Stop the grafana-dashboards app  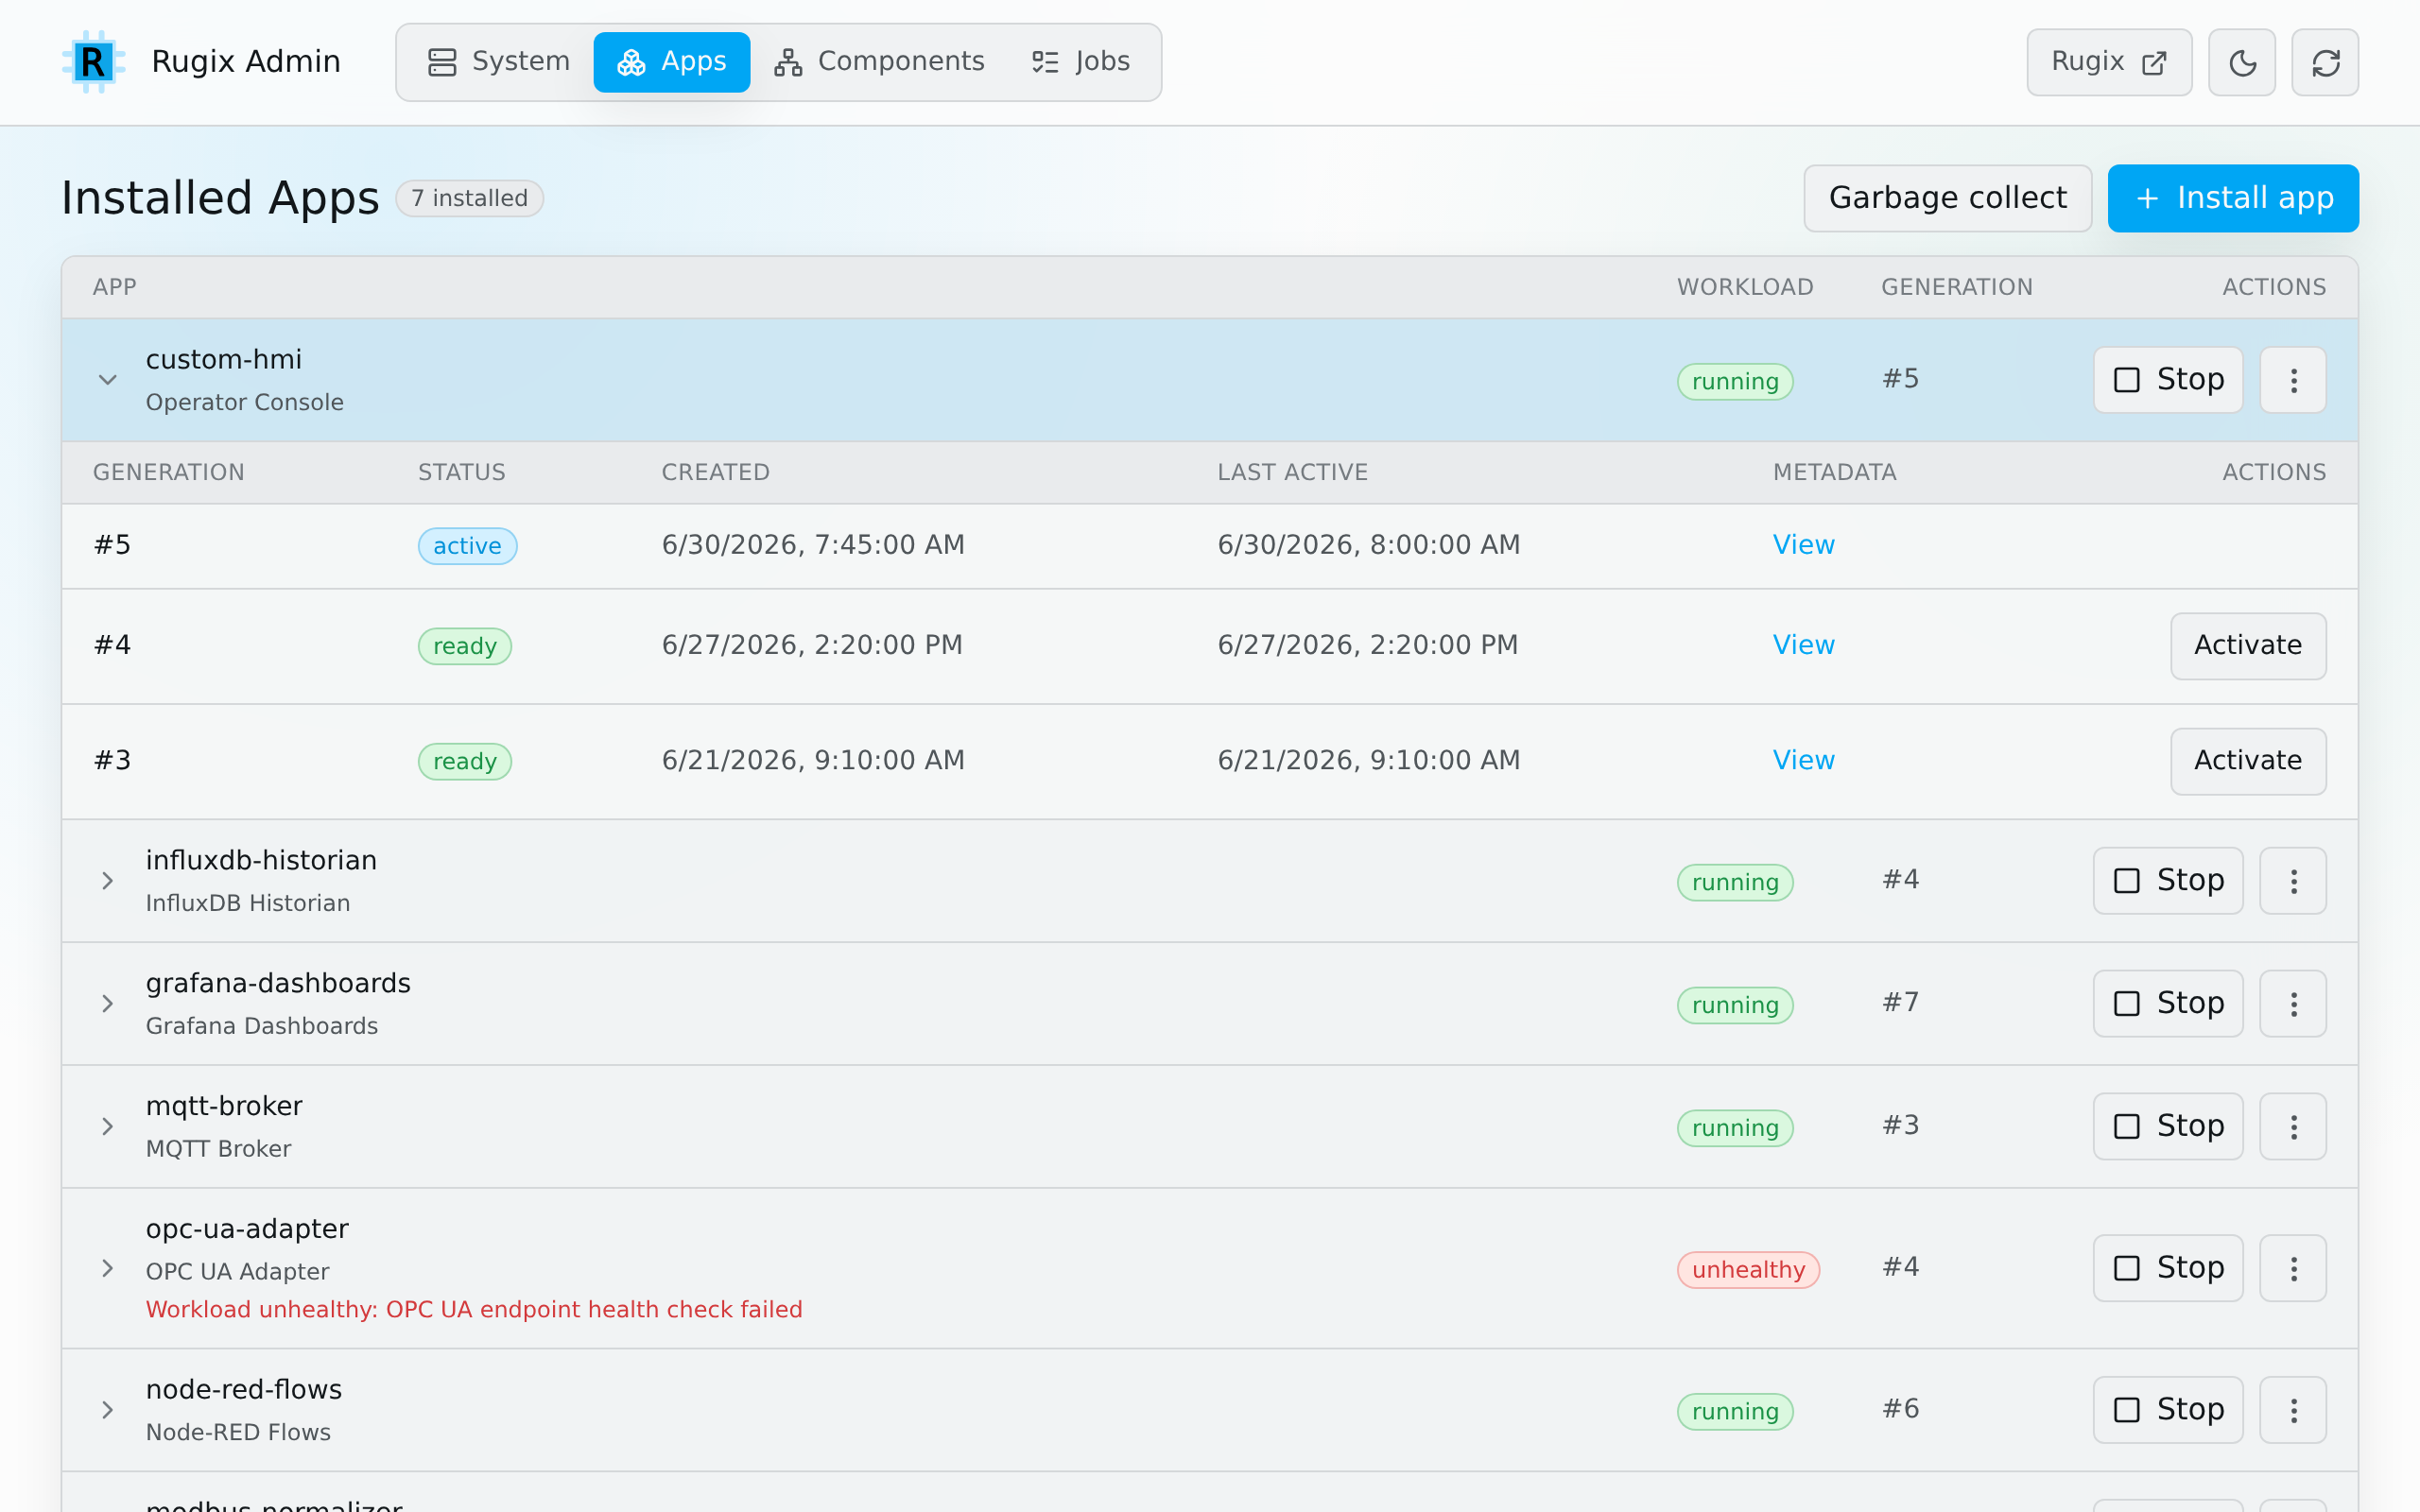coord(2168,1004)
